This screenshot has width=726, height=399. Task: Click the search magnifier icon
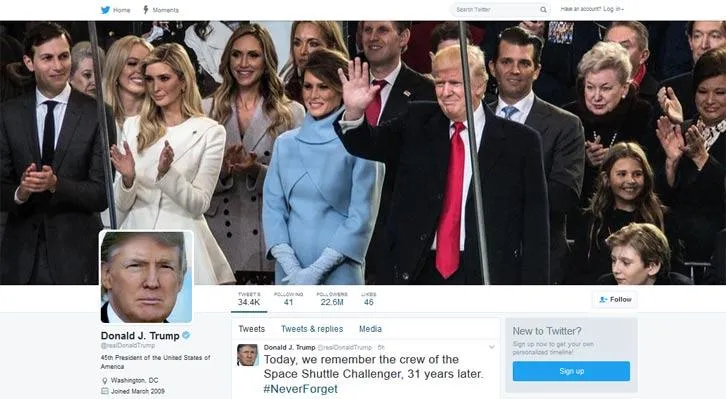[x=543, y=10]
